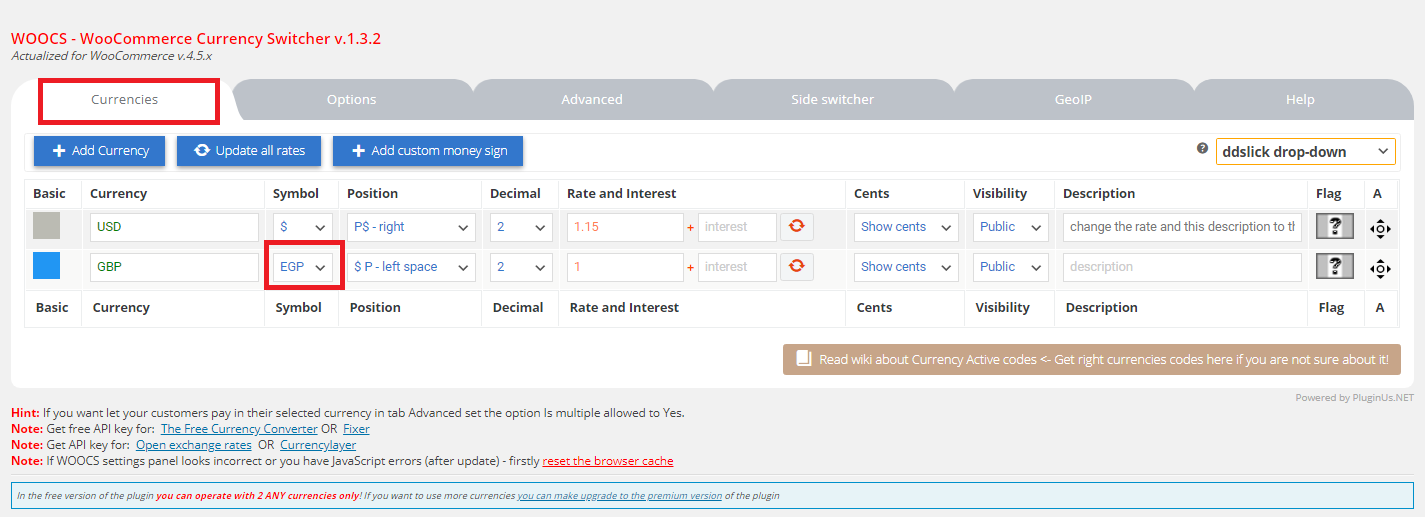The height and width of the screenshot is (517, 1425).
Task: Click the USD interest field
Action: 737,227
